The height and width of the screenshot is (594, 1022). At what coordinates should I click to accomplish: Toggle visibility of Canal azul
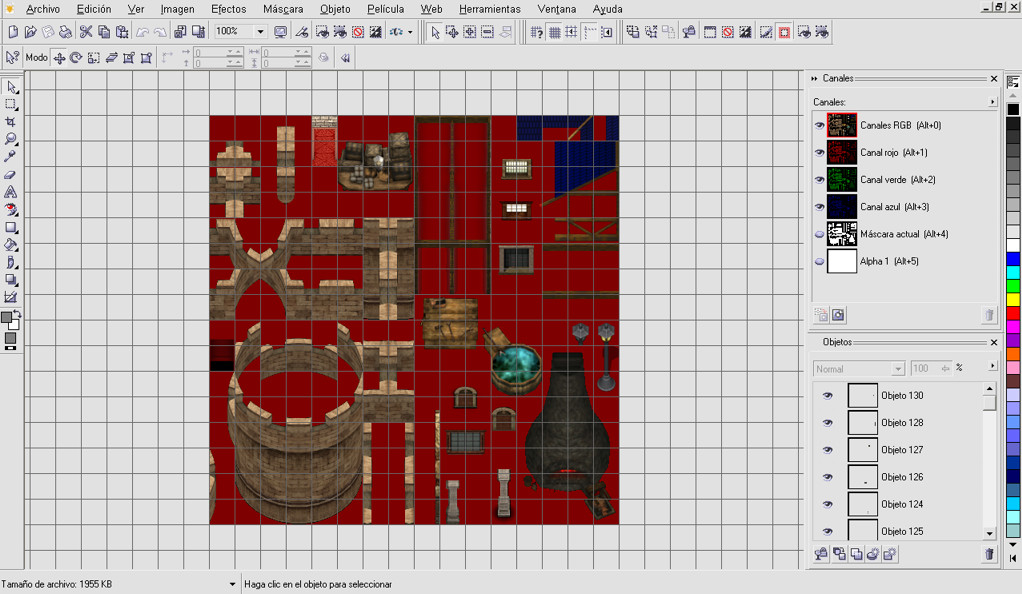[819, 207]
